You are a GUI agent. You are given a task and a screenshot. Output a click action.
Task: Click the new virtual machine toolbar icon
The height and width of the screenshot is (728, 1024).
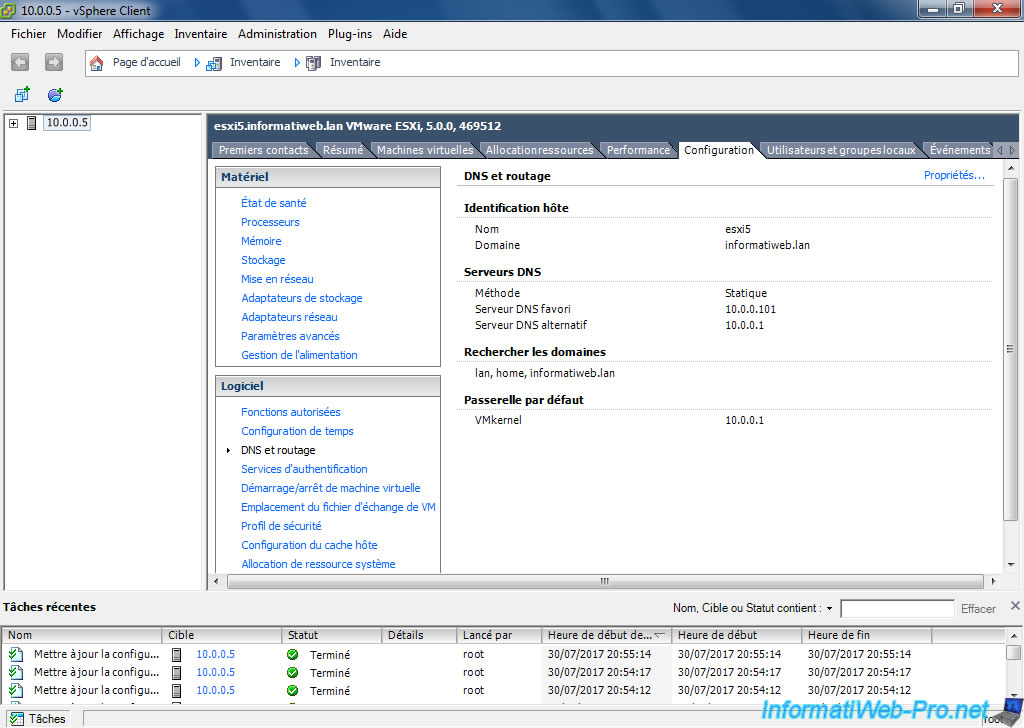(22, 95)
